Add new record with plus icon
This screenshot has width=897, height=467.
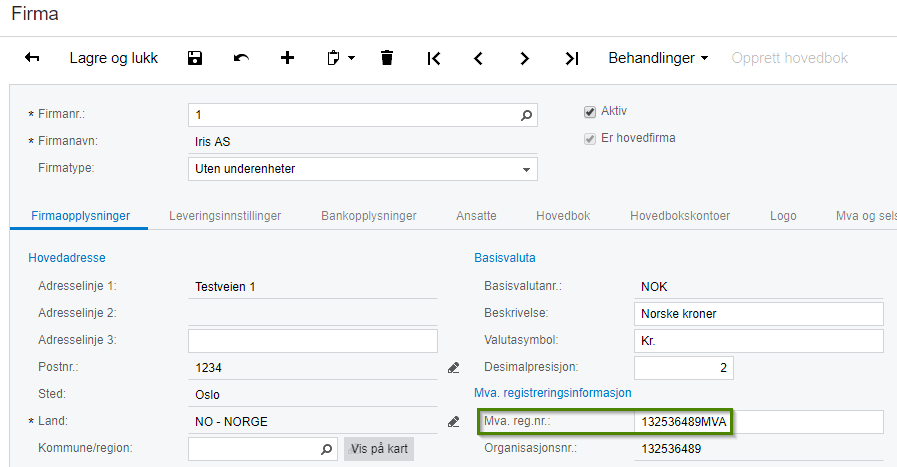(287, 58)
